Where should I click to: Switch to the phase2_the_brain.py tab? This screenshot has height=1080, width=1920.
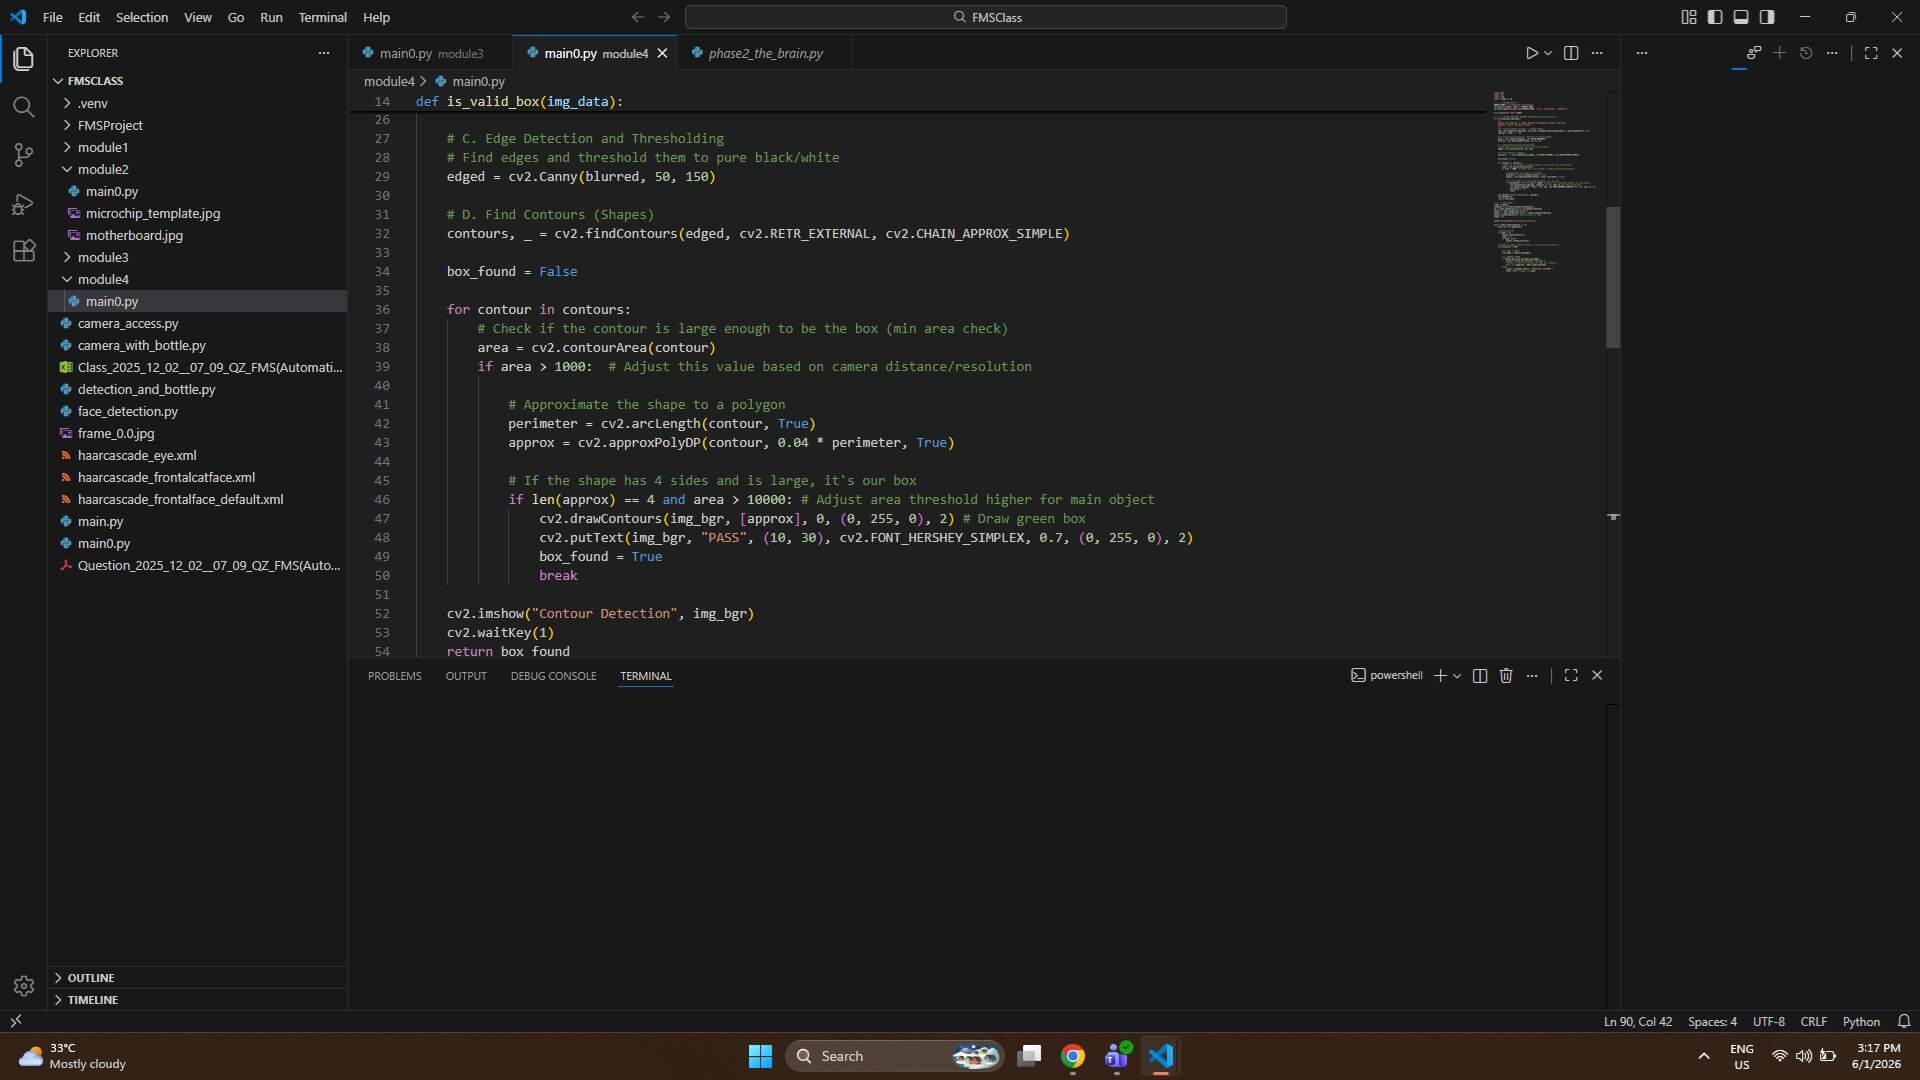[x=764, y=53]
